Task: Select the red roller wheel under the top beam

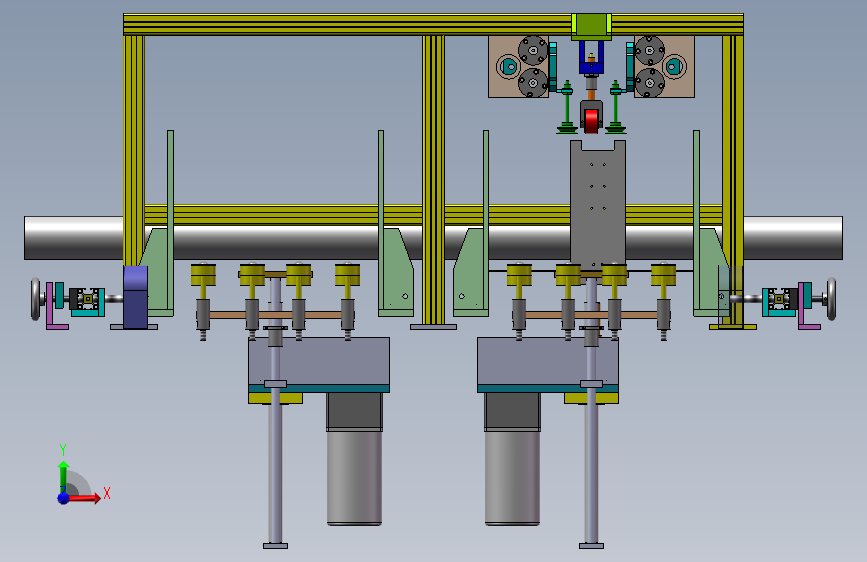Action: [x=591, y=121]
